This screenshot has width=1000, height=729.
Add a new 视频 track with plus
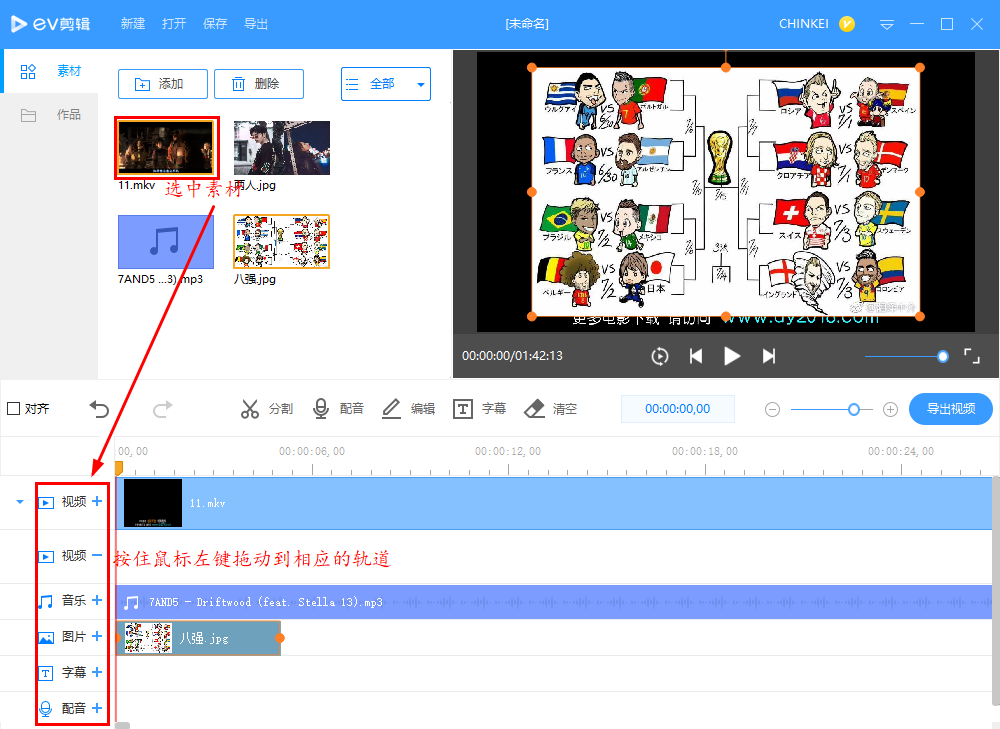click(97, 501)
